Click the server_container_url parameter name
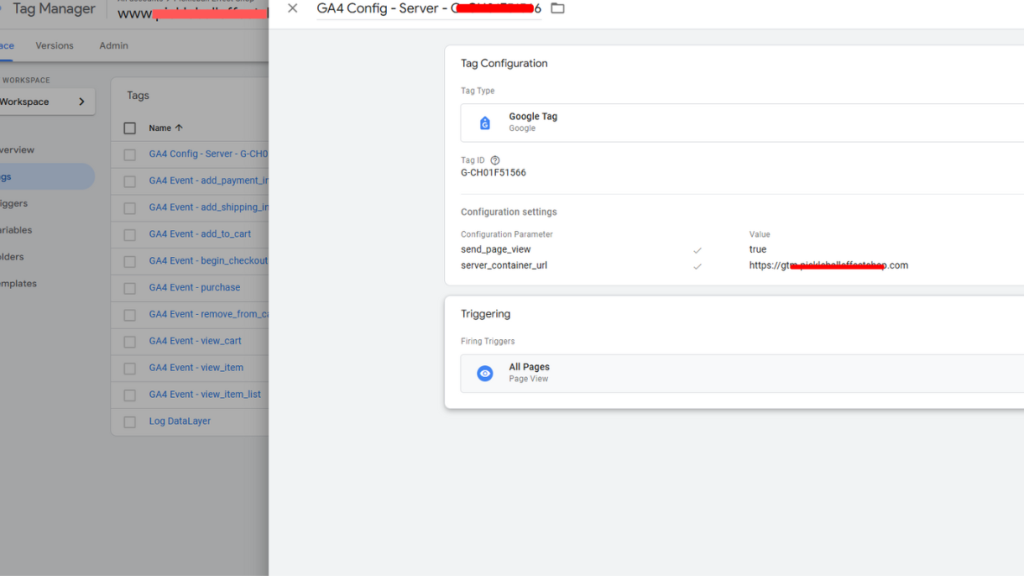 pyautogui.click(x=504, y=265)
